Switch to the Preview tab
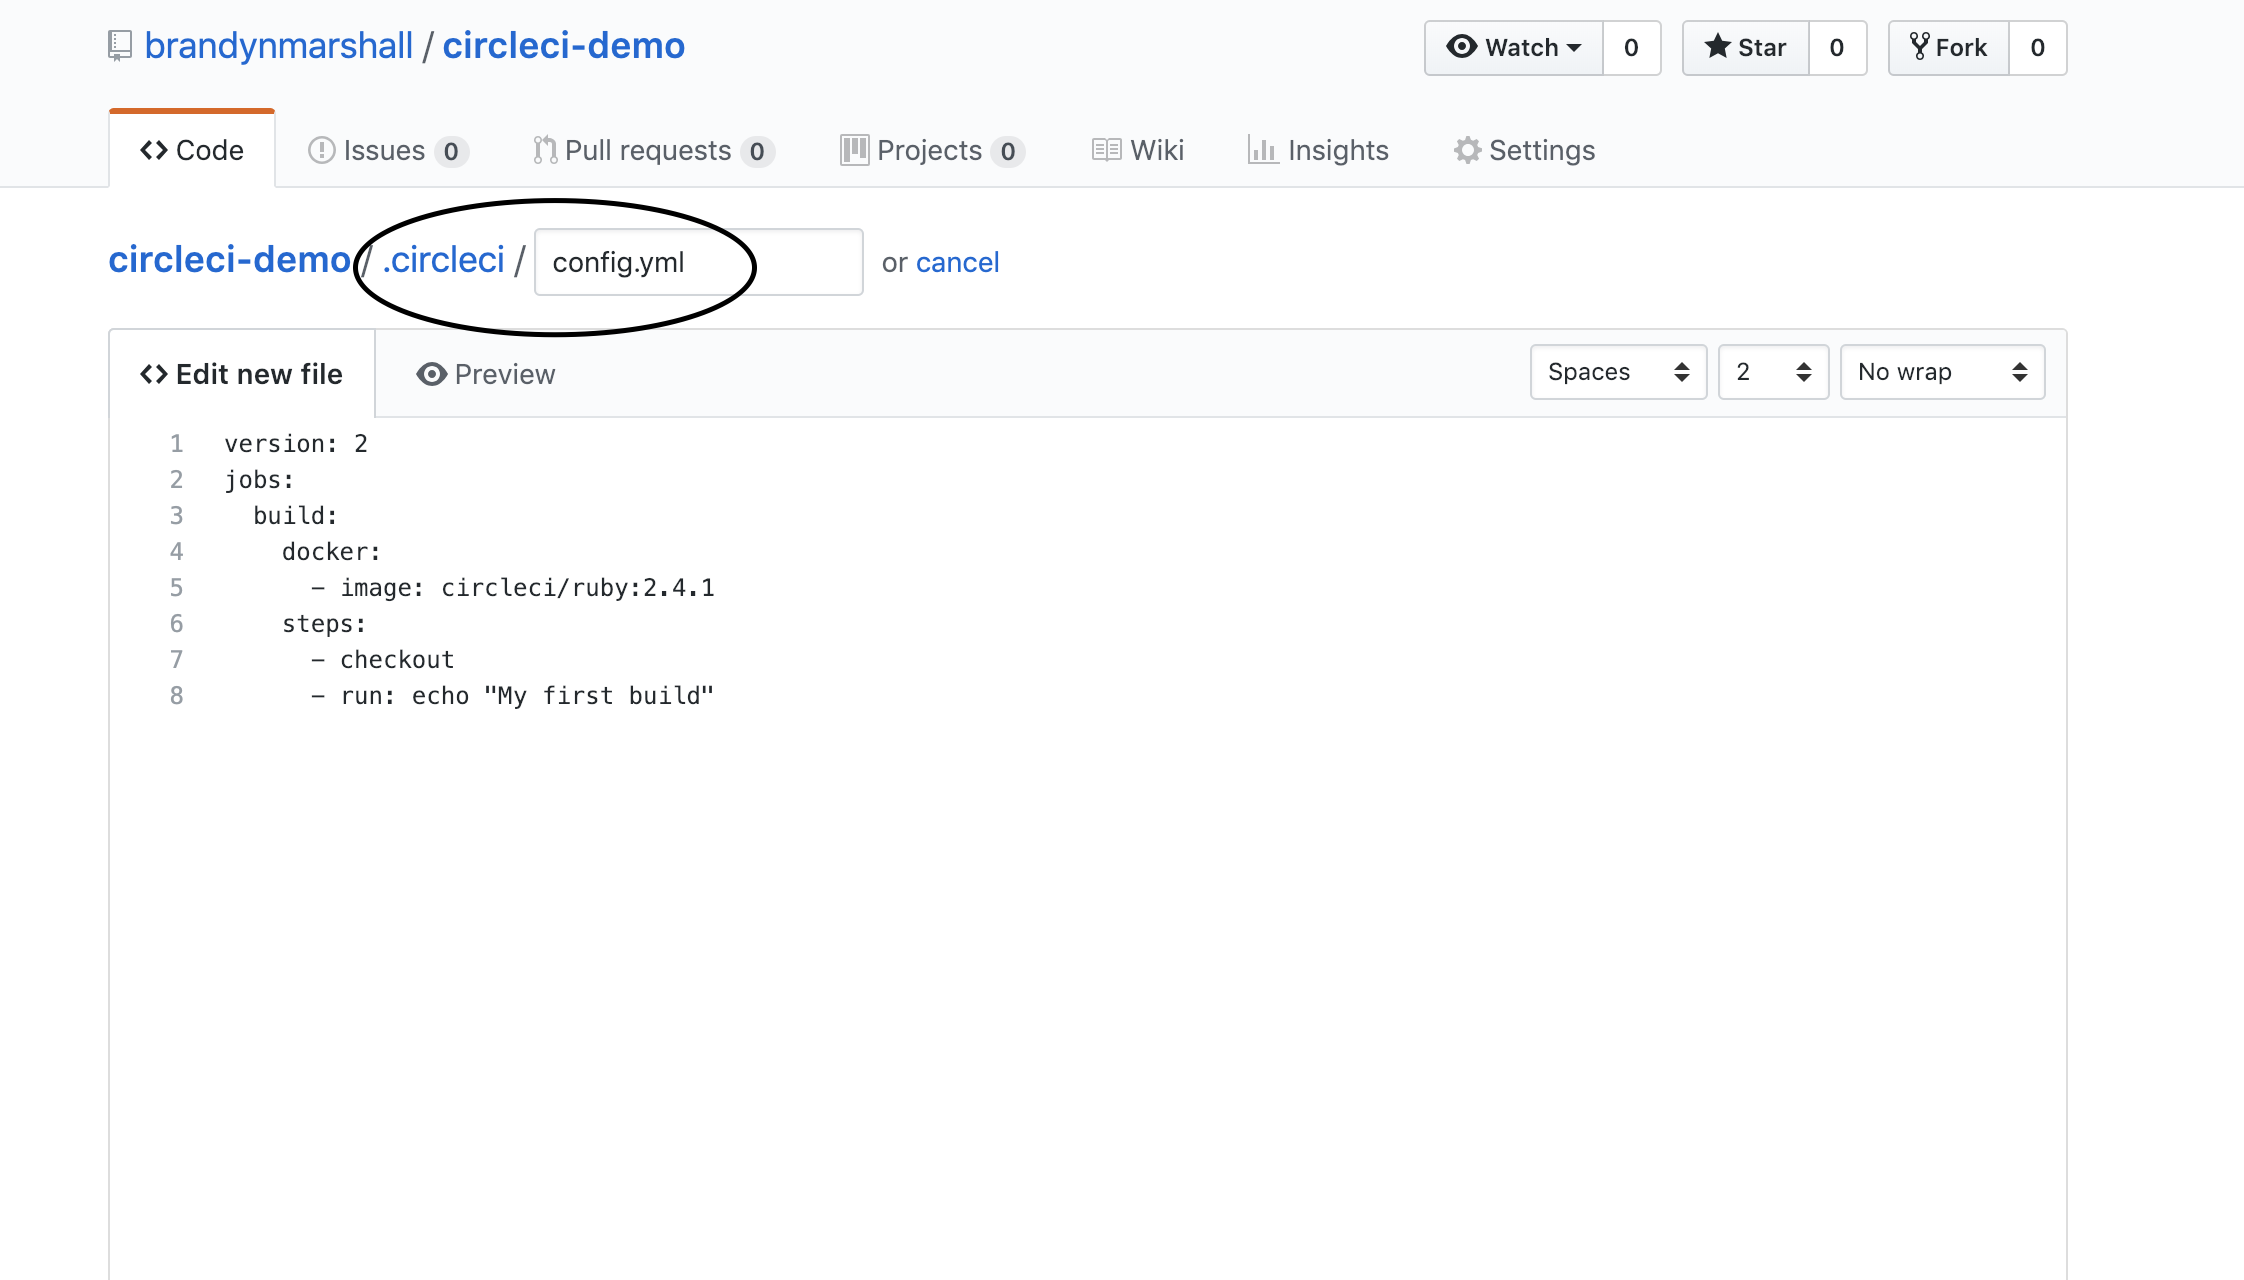 486,374
